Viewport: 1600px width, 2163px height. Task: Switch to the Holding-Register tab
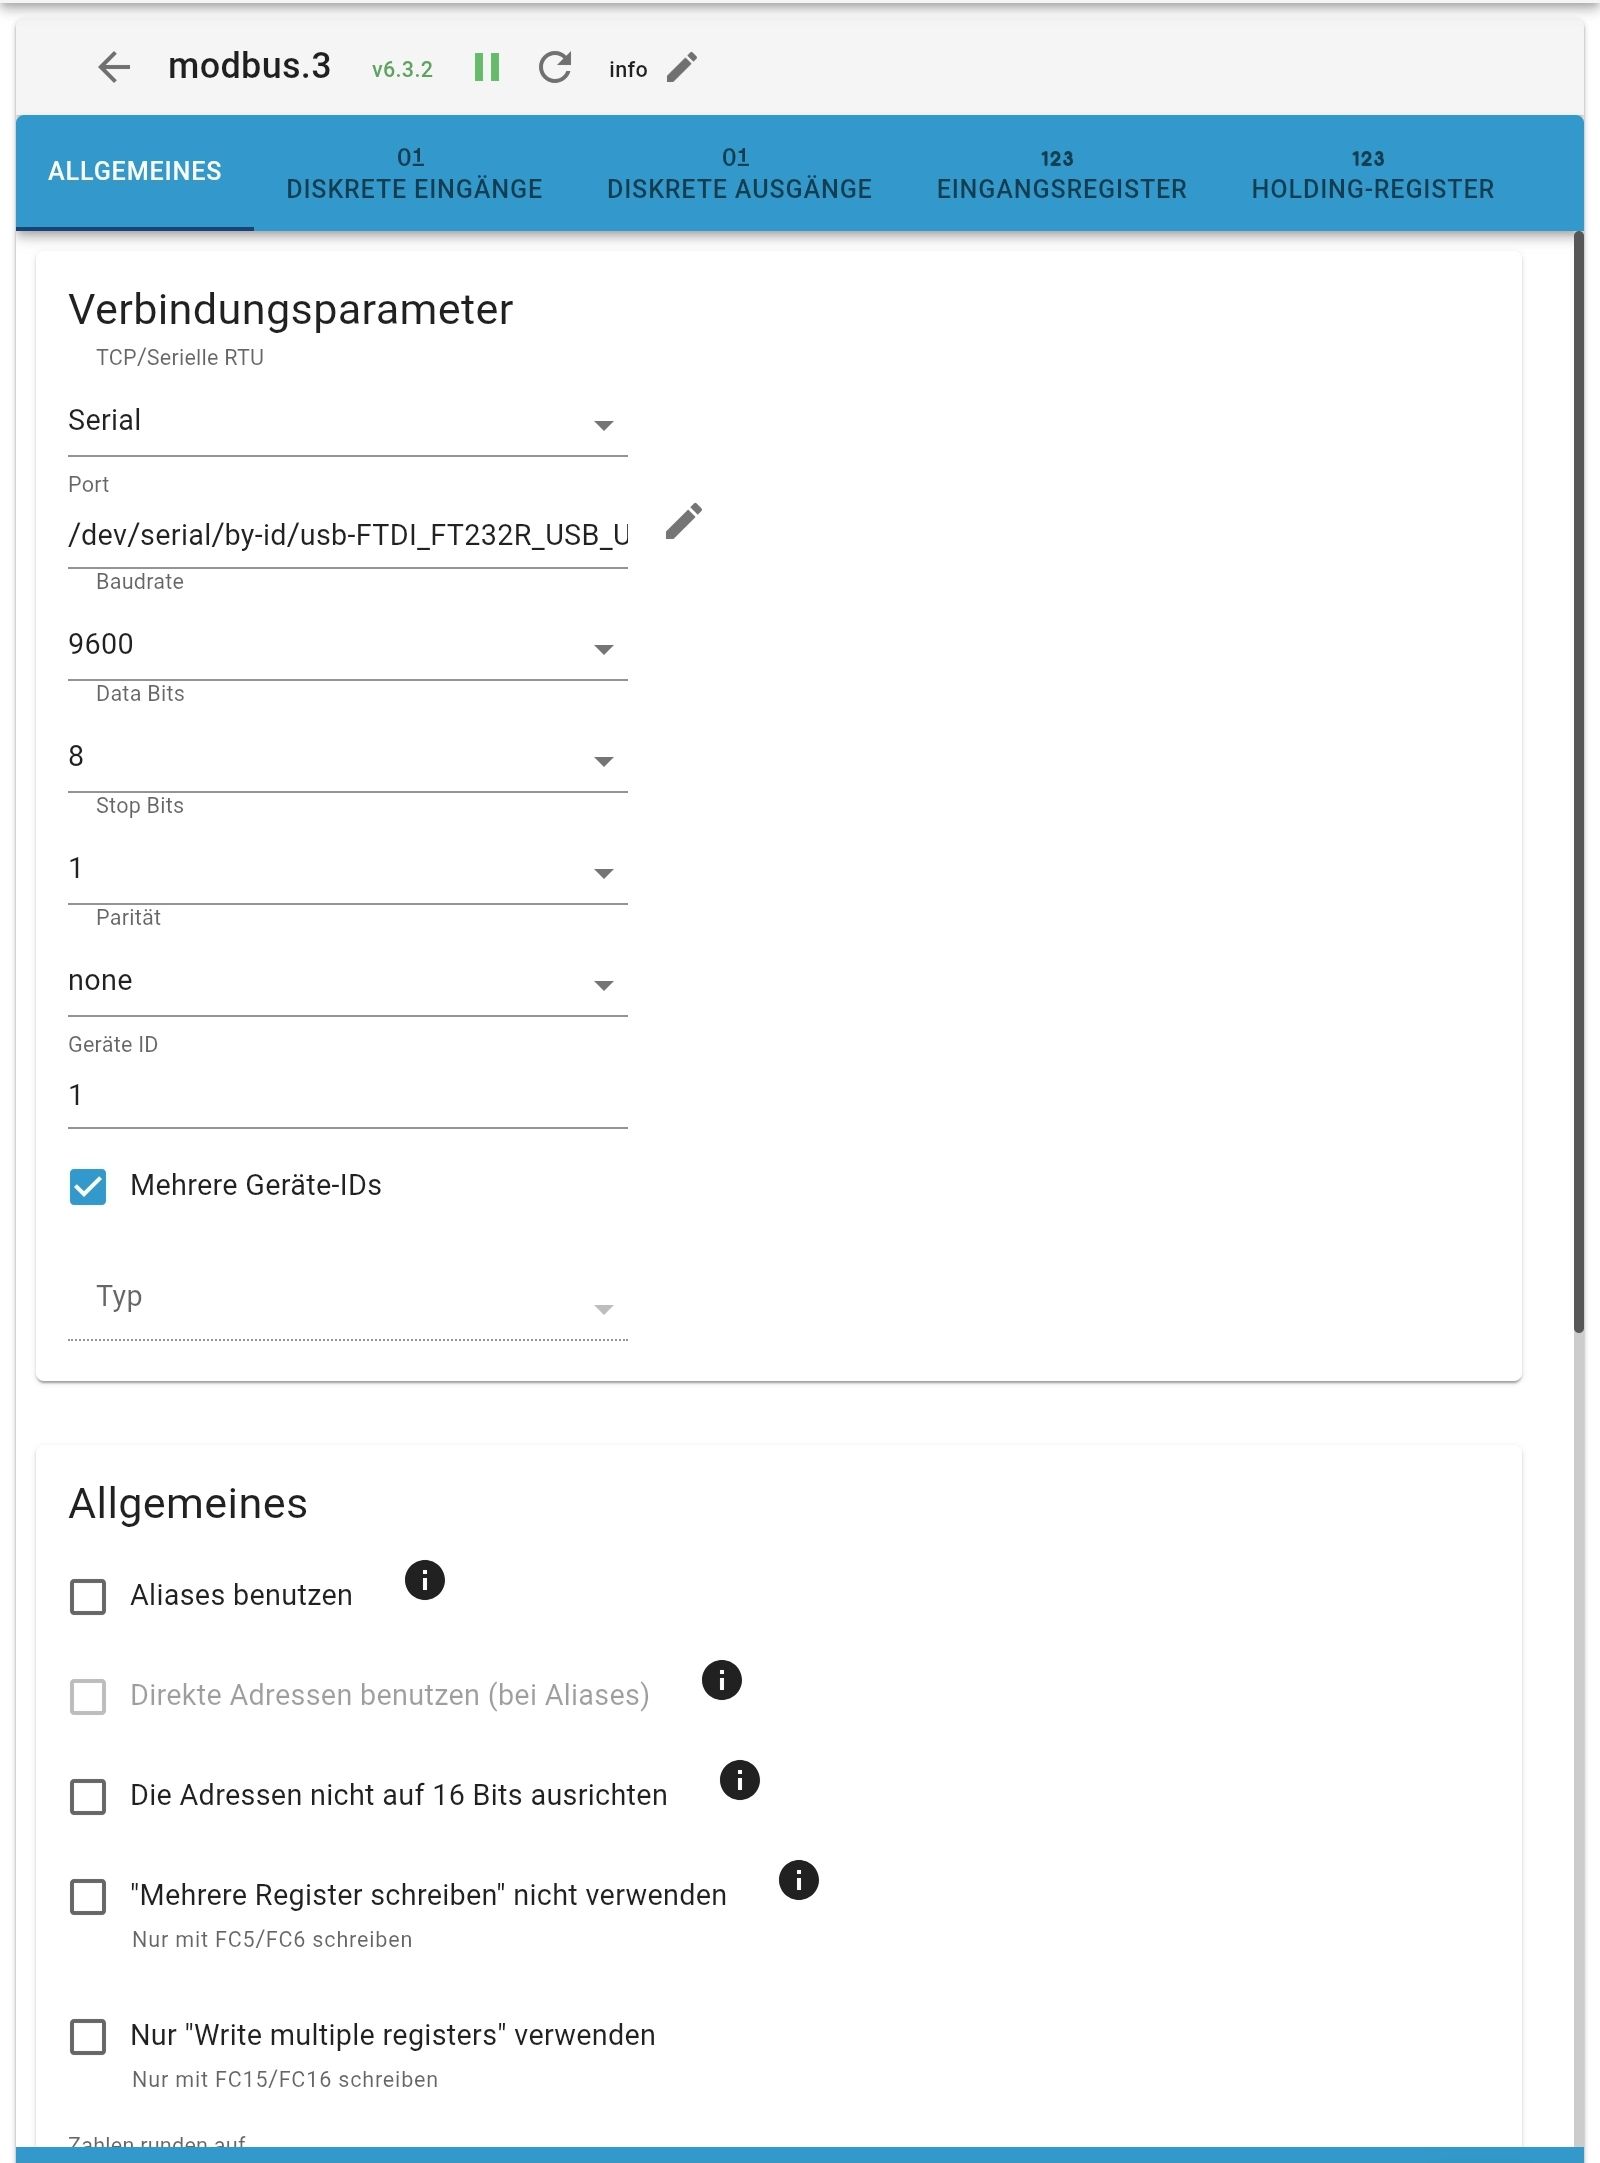[x=1372, y=173]
